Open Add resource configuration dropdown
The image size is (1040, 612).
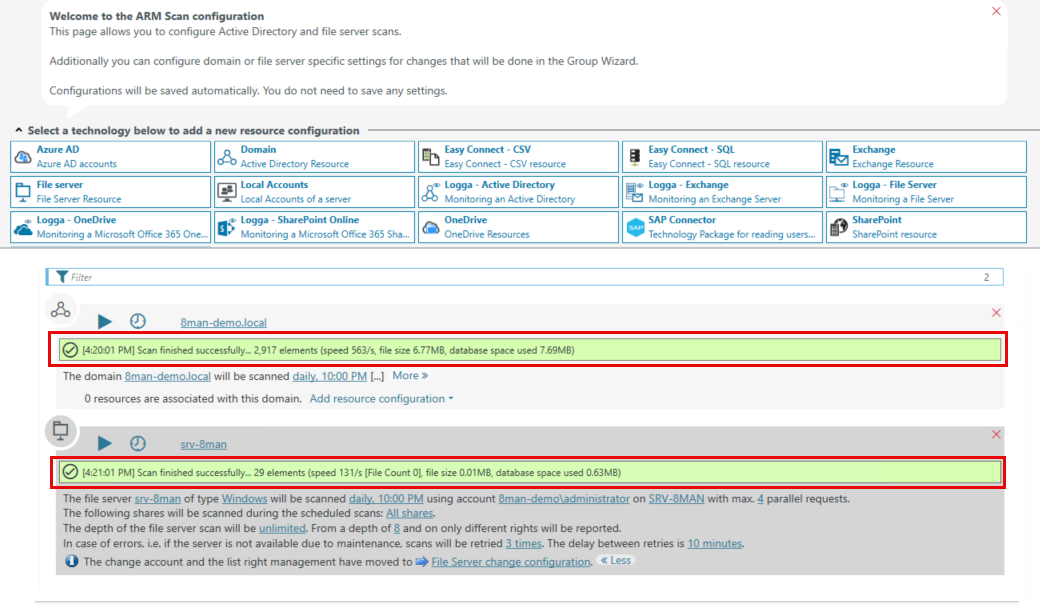coord(381,399)
